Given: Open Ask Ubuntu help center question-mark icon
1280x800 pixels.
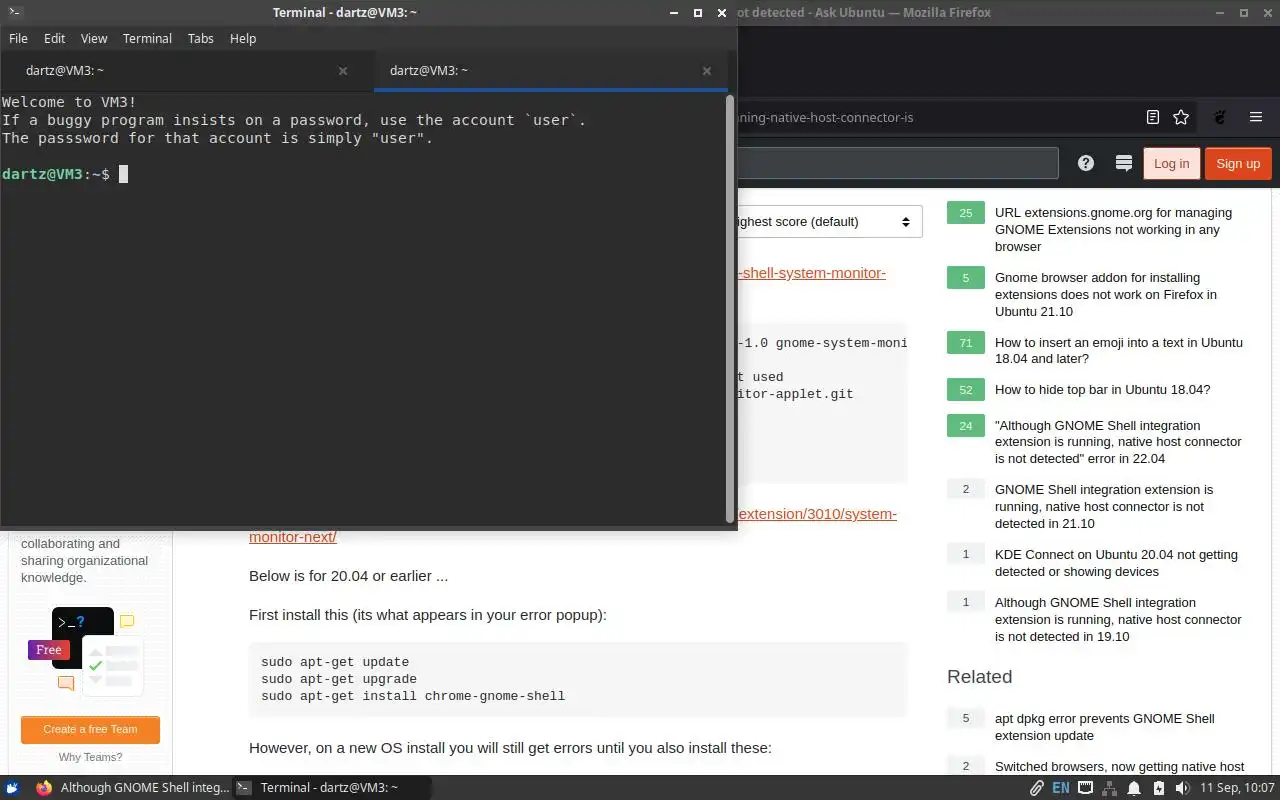Looking at the screenshot, I should (x=1086, y=163).
